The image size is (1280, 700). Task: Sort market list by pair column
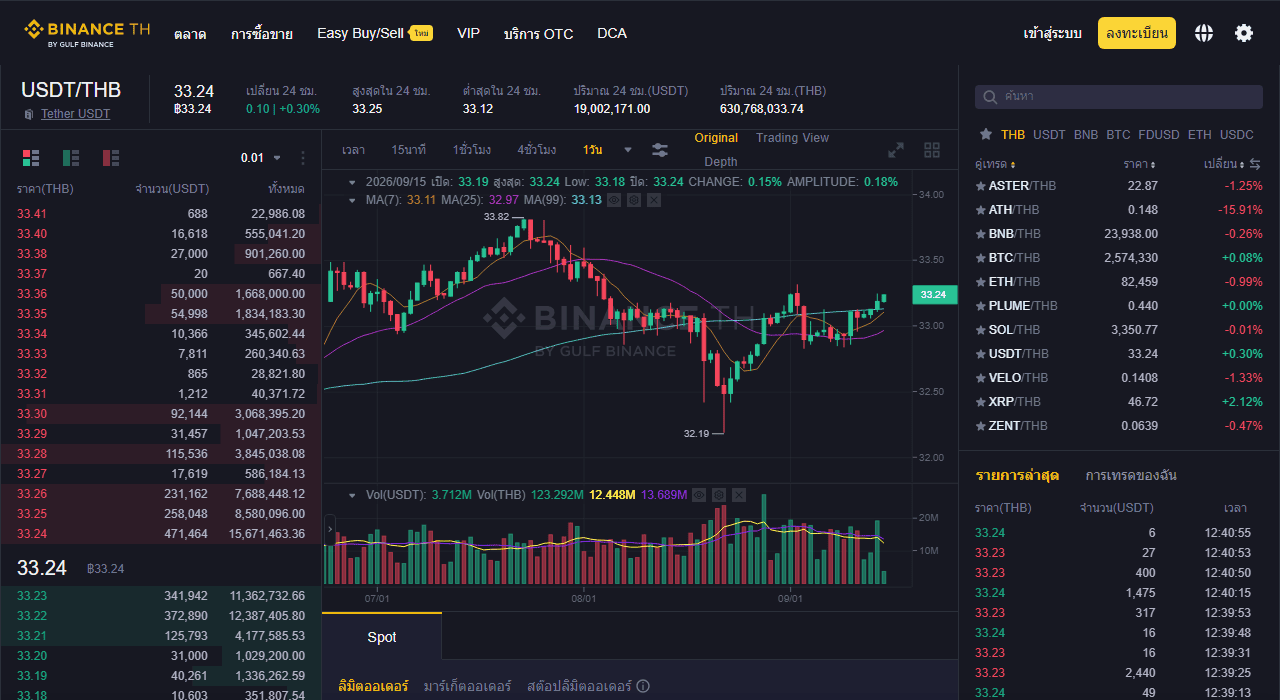[995, 164]
